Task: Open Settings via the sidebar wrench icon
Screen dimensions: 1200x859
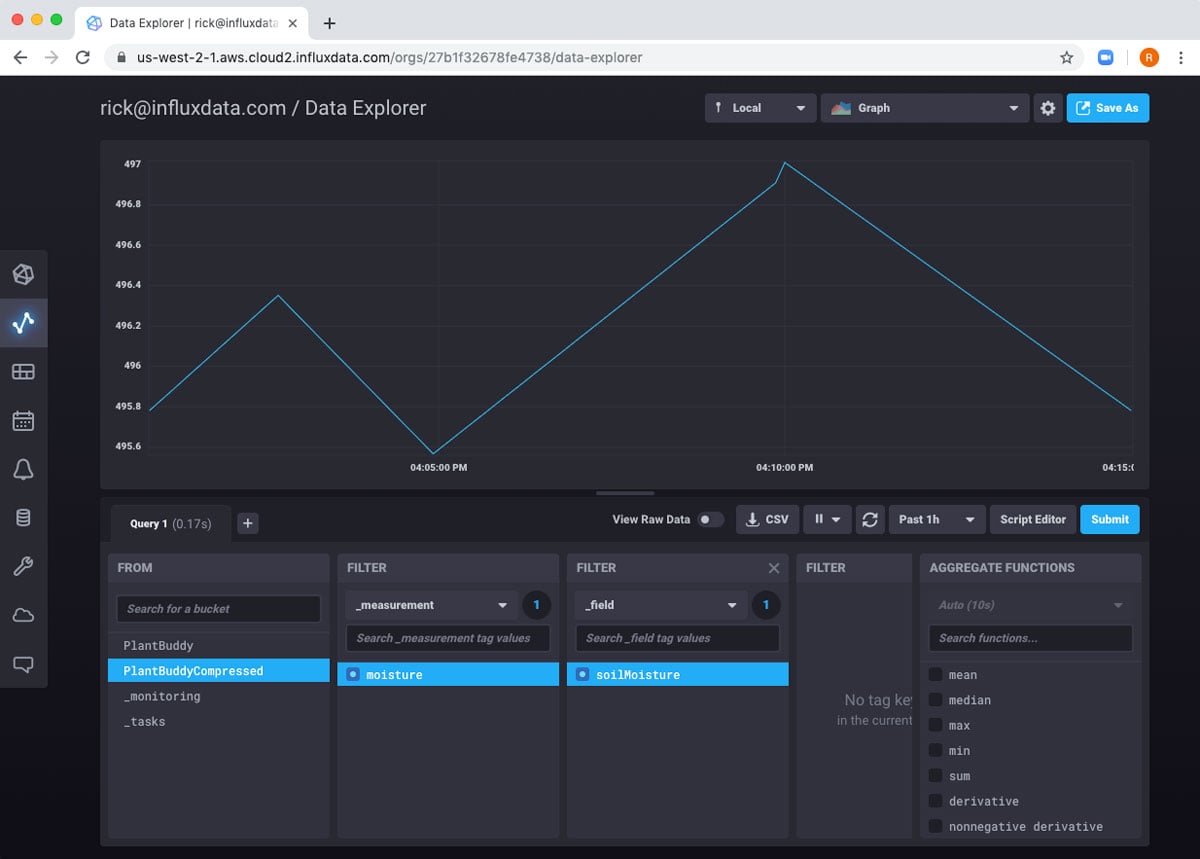Action: (23, 566)
